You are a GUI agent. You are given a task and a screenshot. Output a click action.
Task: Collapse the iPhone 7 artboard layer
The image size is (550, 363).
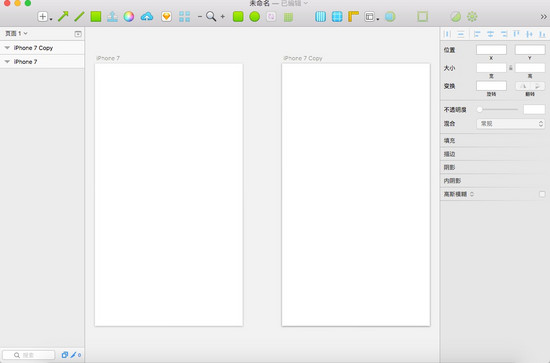tap(7, 62)
